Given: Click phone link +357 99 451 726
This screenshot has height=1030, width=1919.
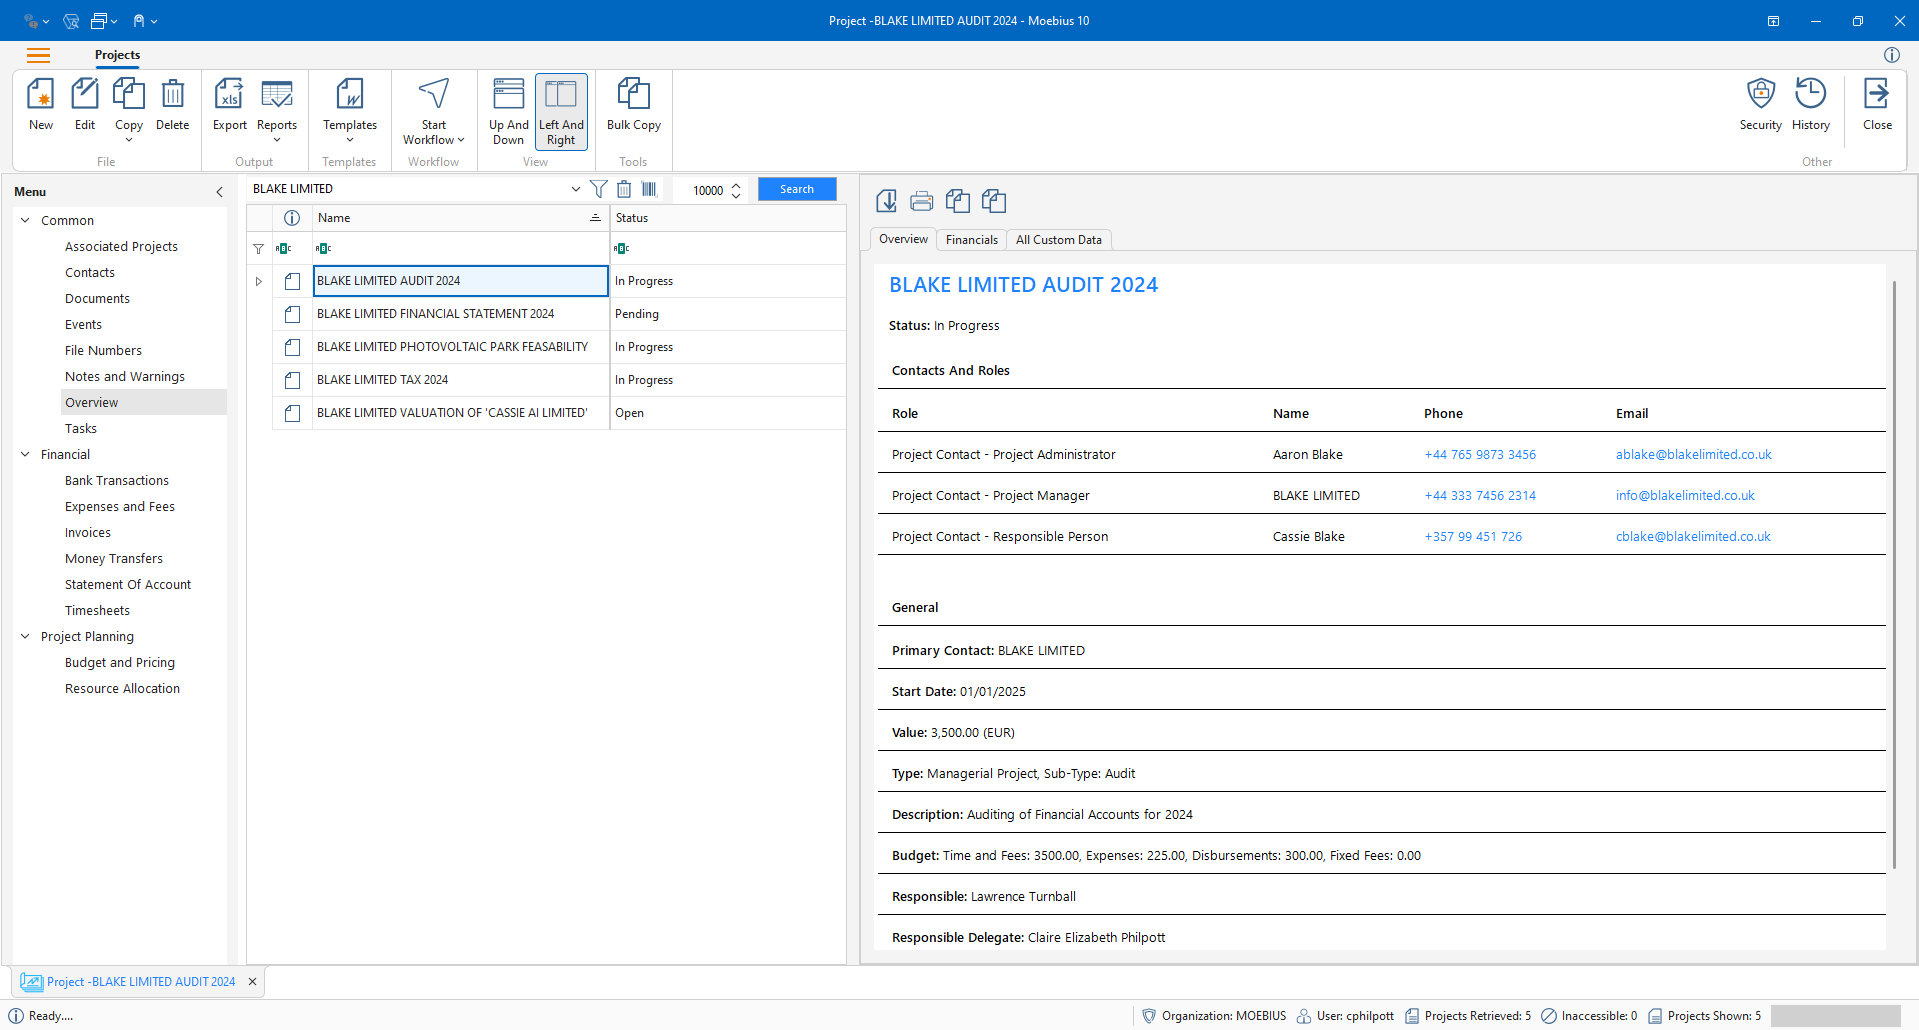Looking at the screenshot, I should [1473, 536].
